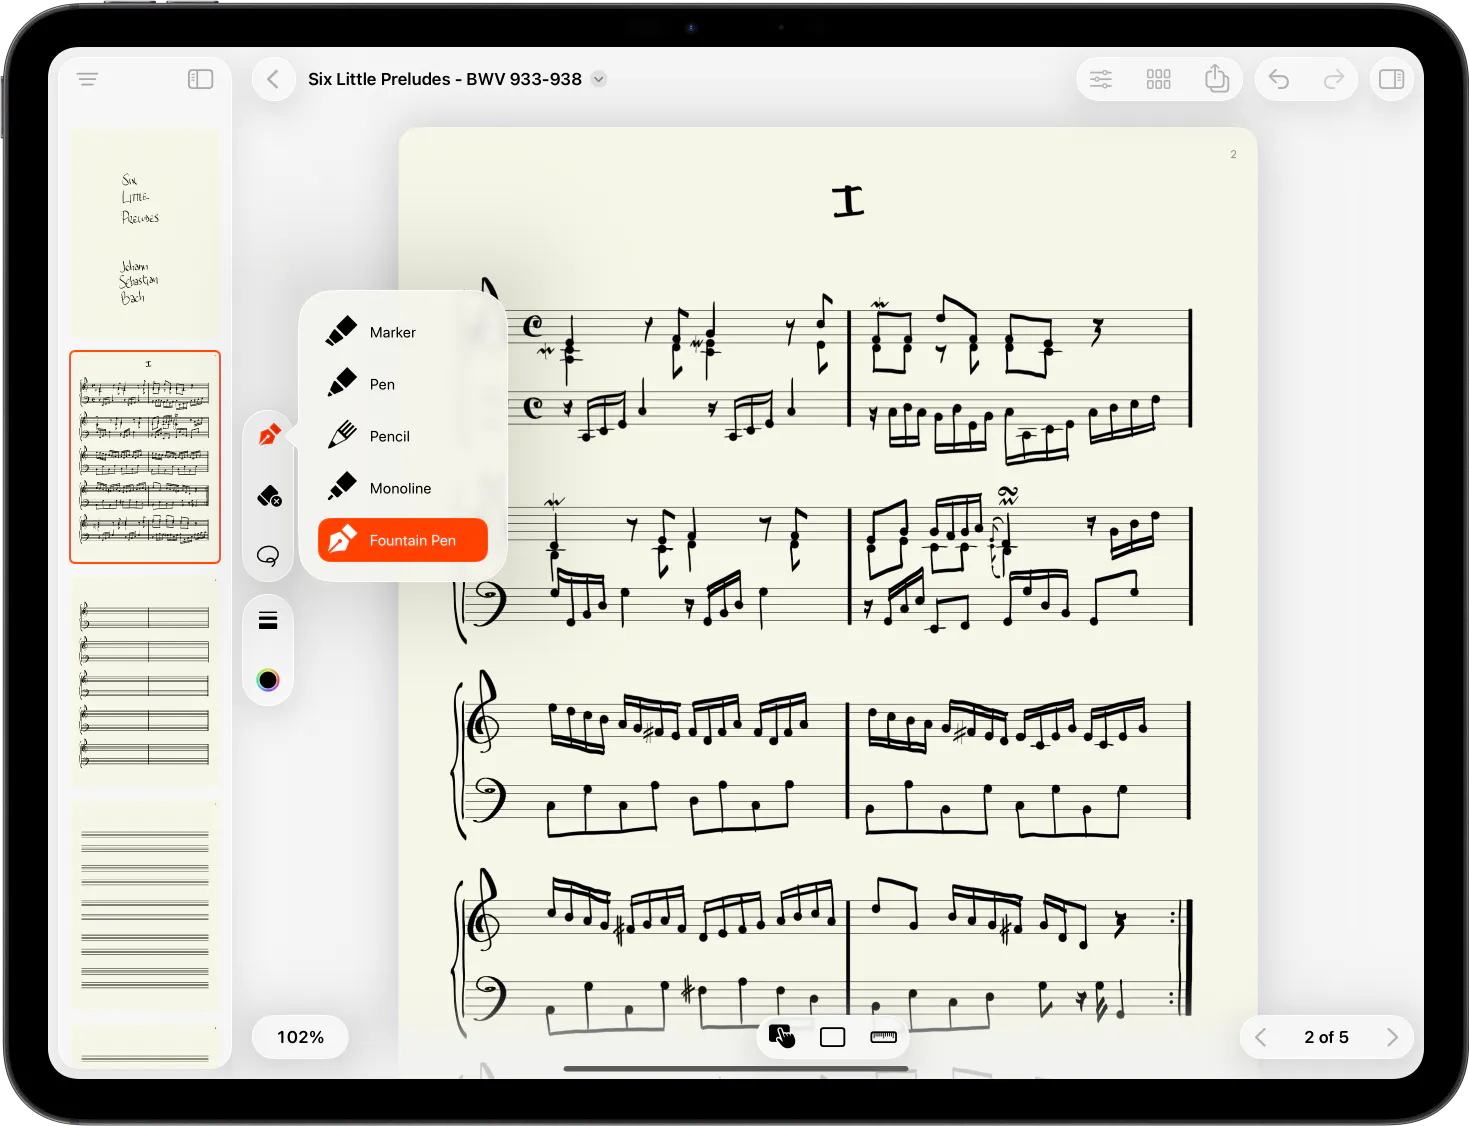Choose the Fountain Pen menu entry
The width and height of the screenshot is (1469, 1126).
pyautogui.click(x=403, y=540)
